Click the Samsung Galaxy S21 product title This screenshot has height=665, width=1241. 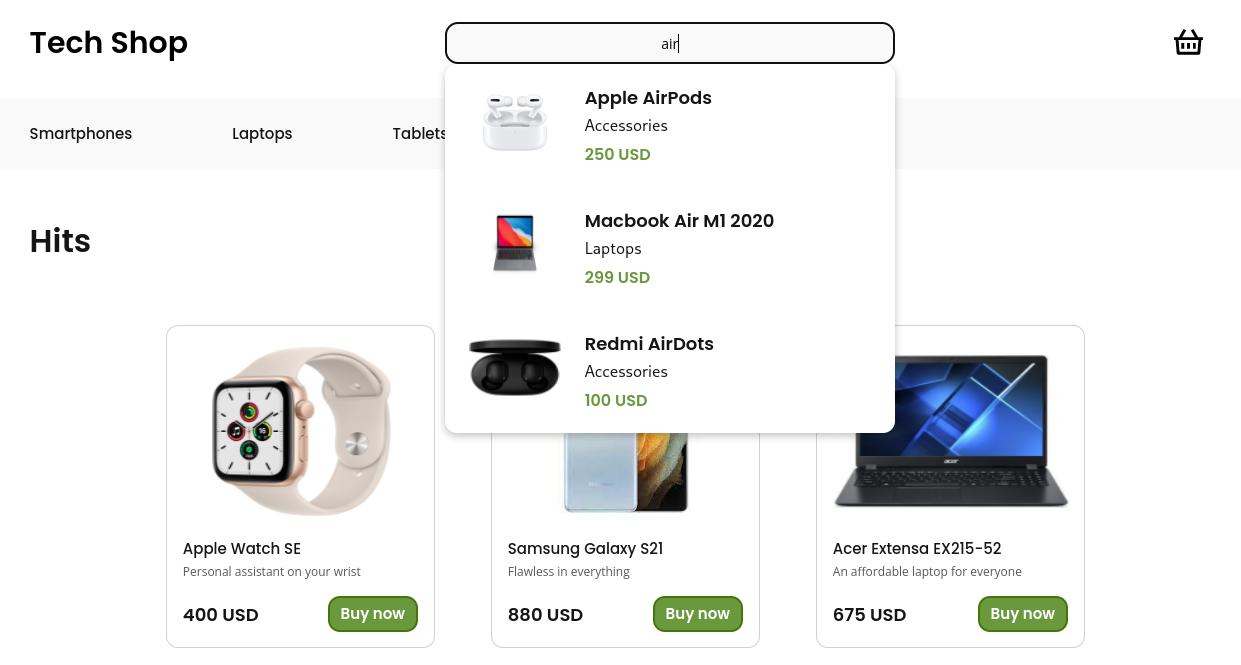tap(585, 548)
